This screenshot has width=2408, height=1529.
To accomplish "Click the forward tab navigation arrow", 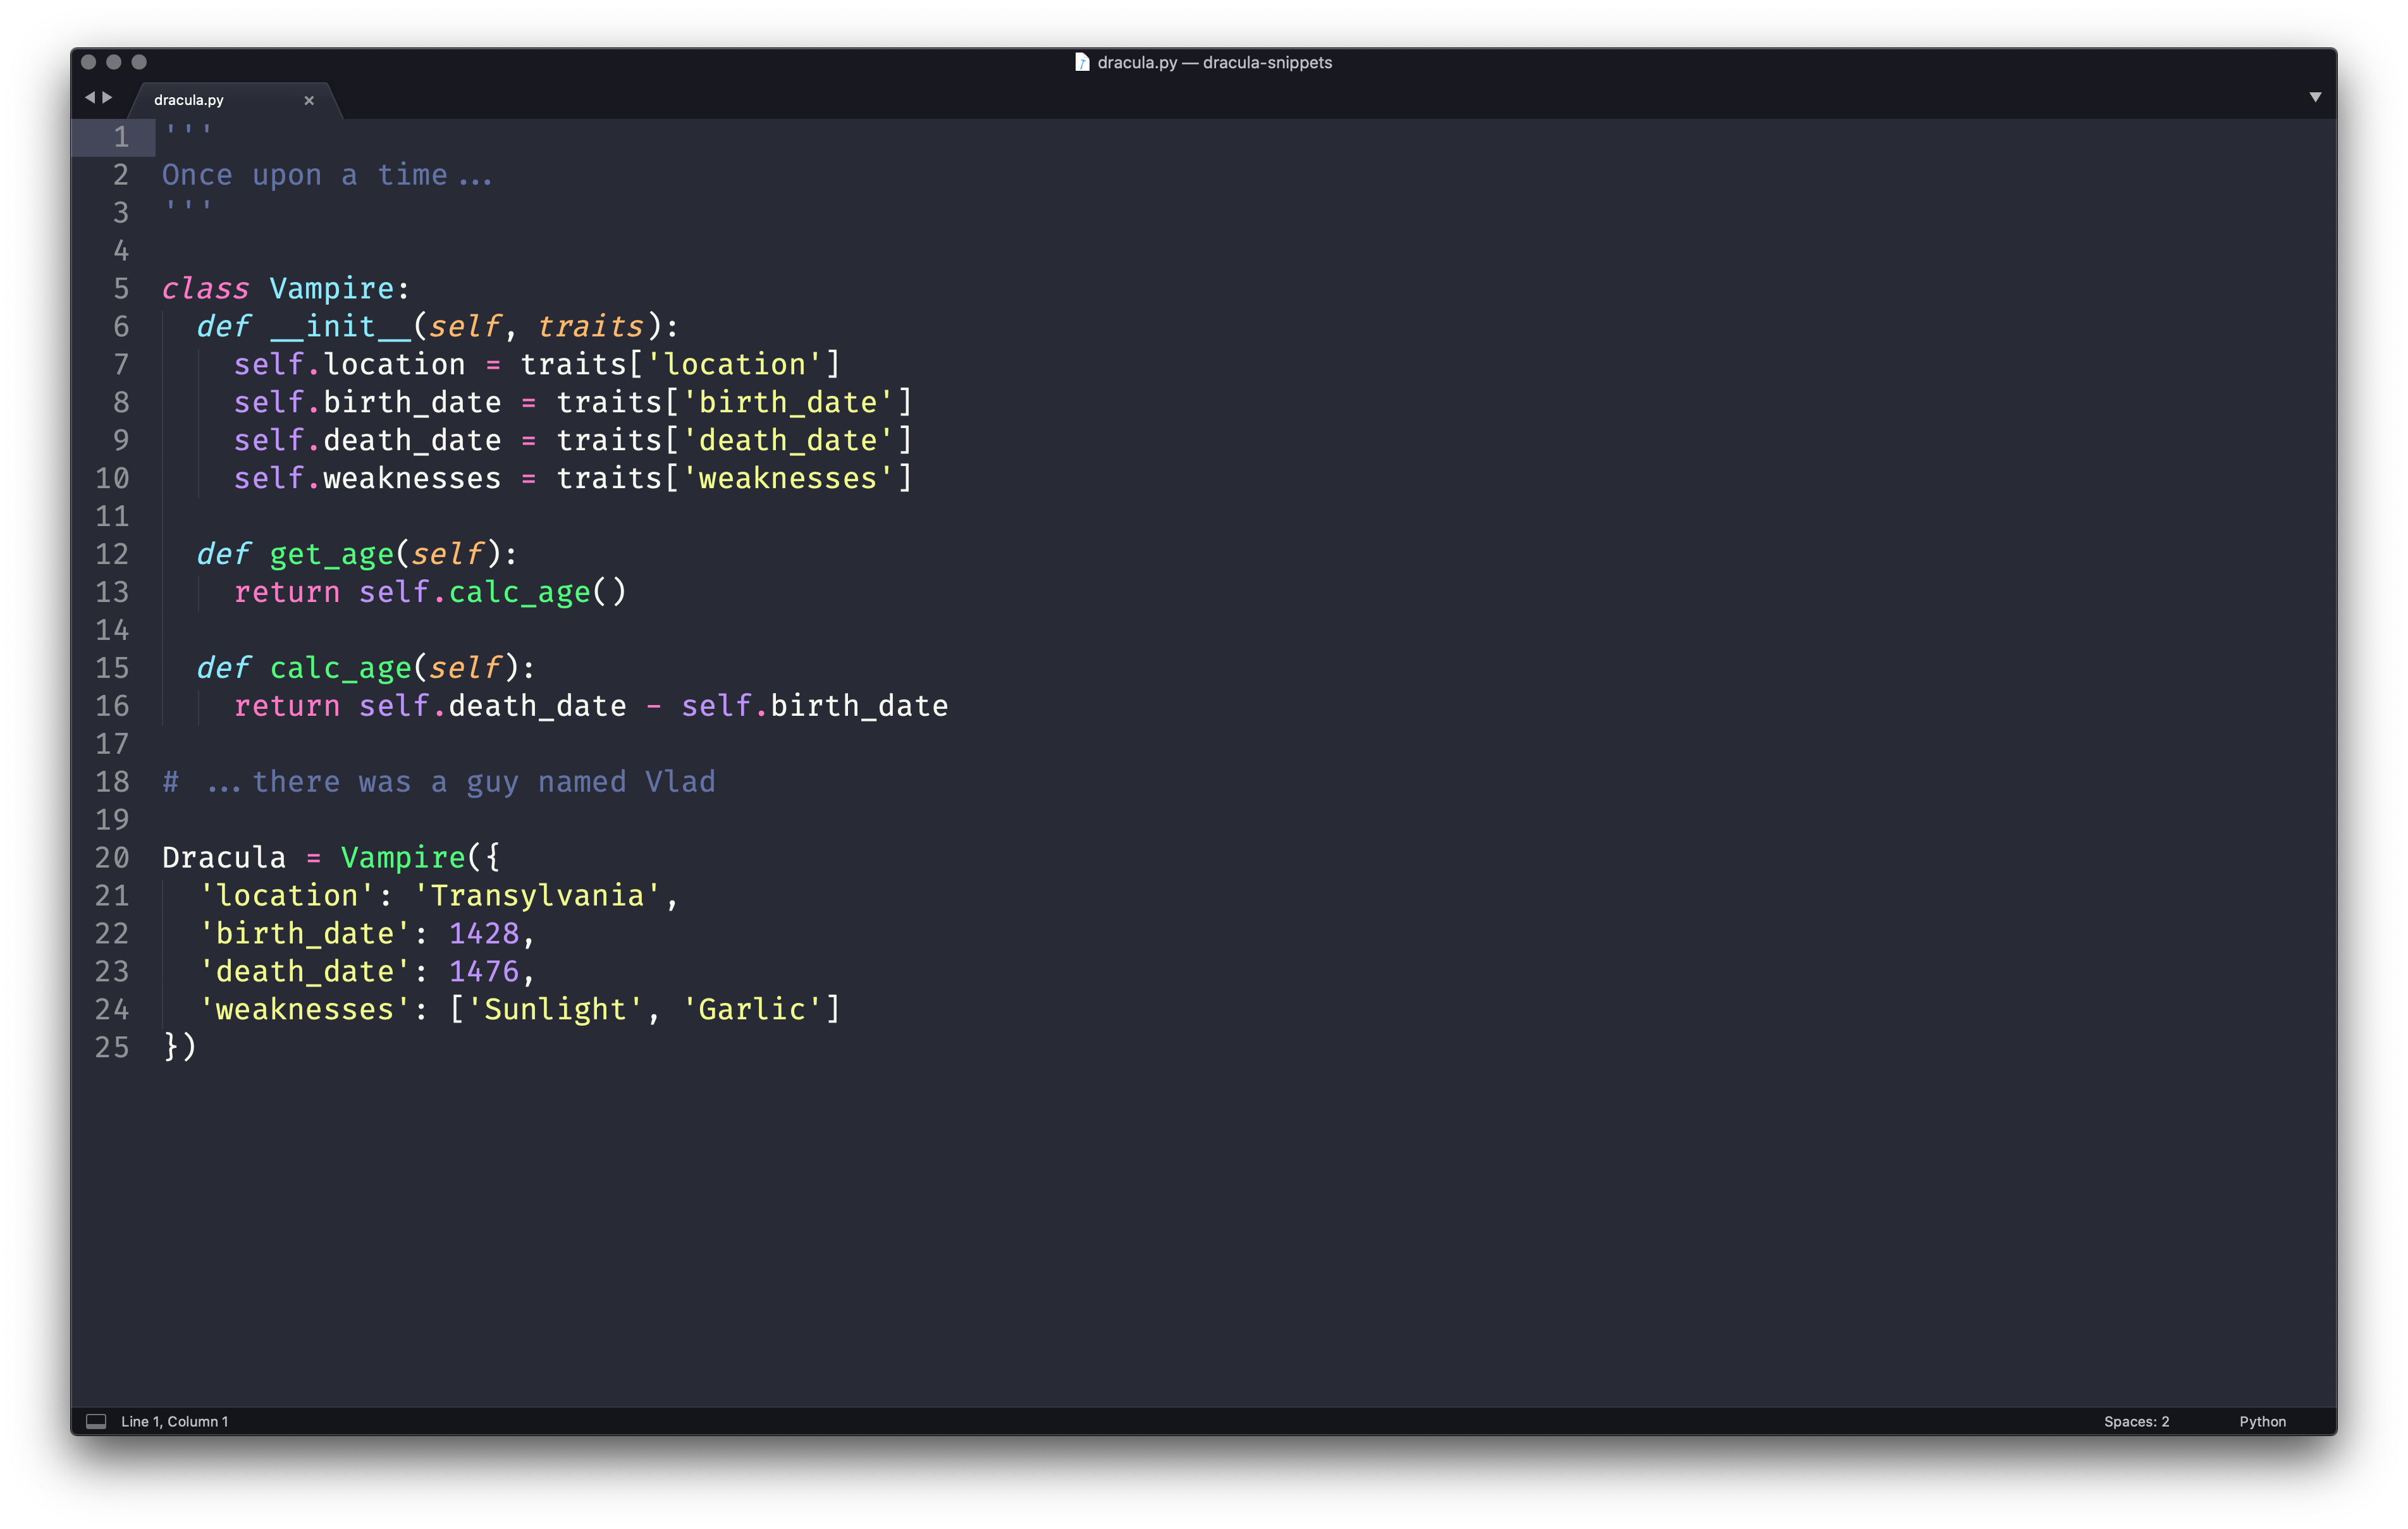I will (108, 97).
